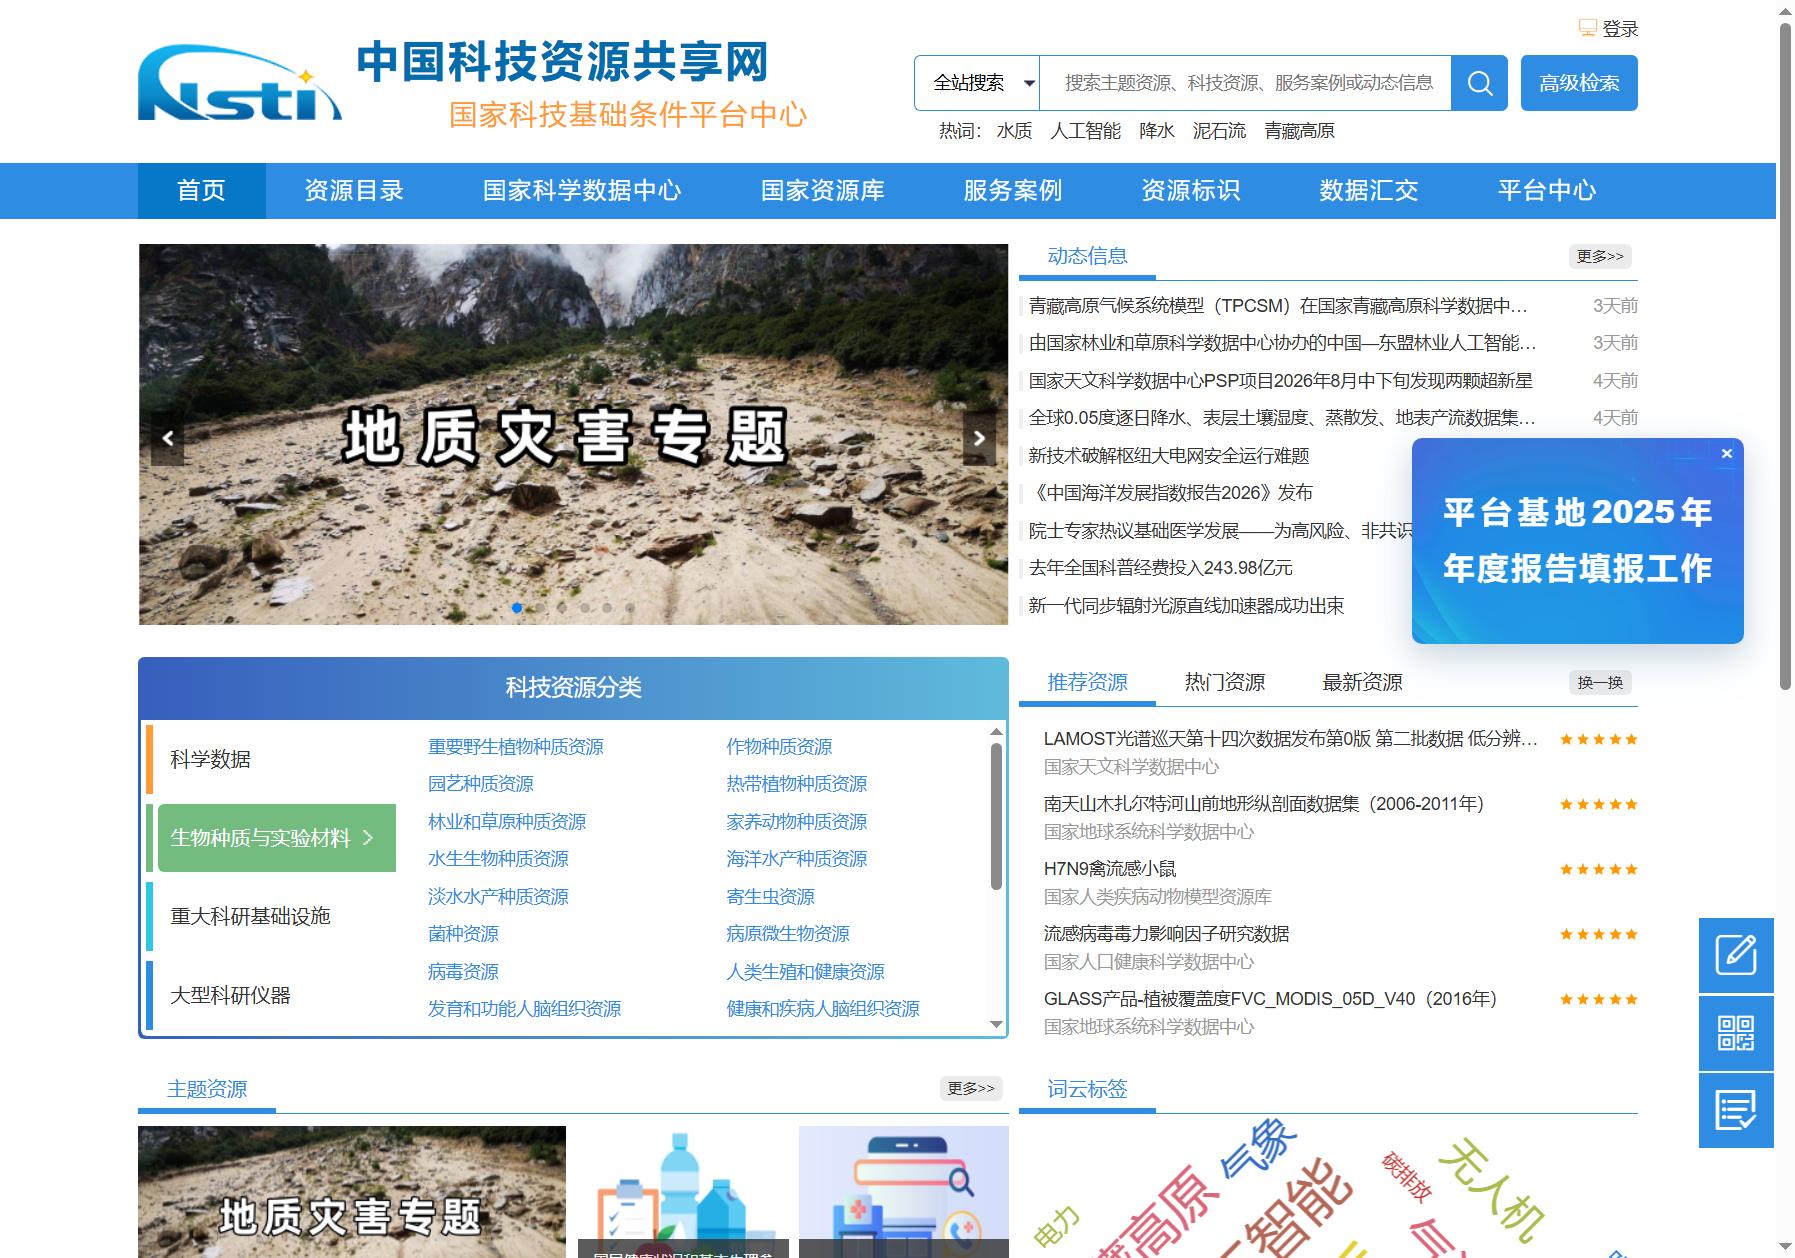Select the first carousel indicator dot
This screenshot has width=1795, height=1258.
point(517,608)
